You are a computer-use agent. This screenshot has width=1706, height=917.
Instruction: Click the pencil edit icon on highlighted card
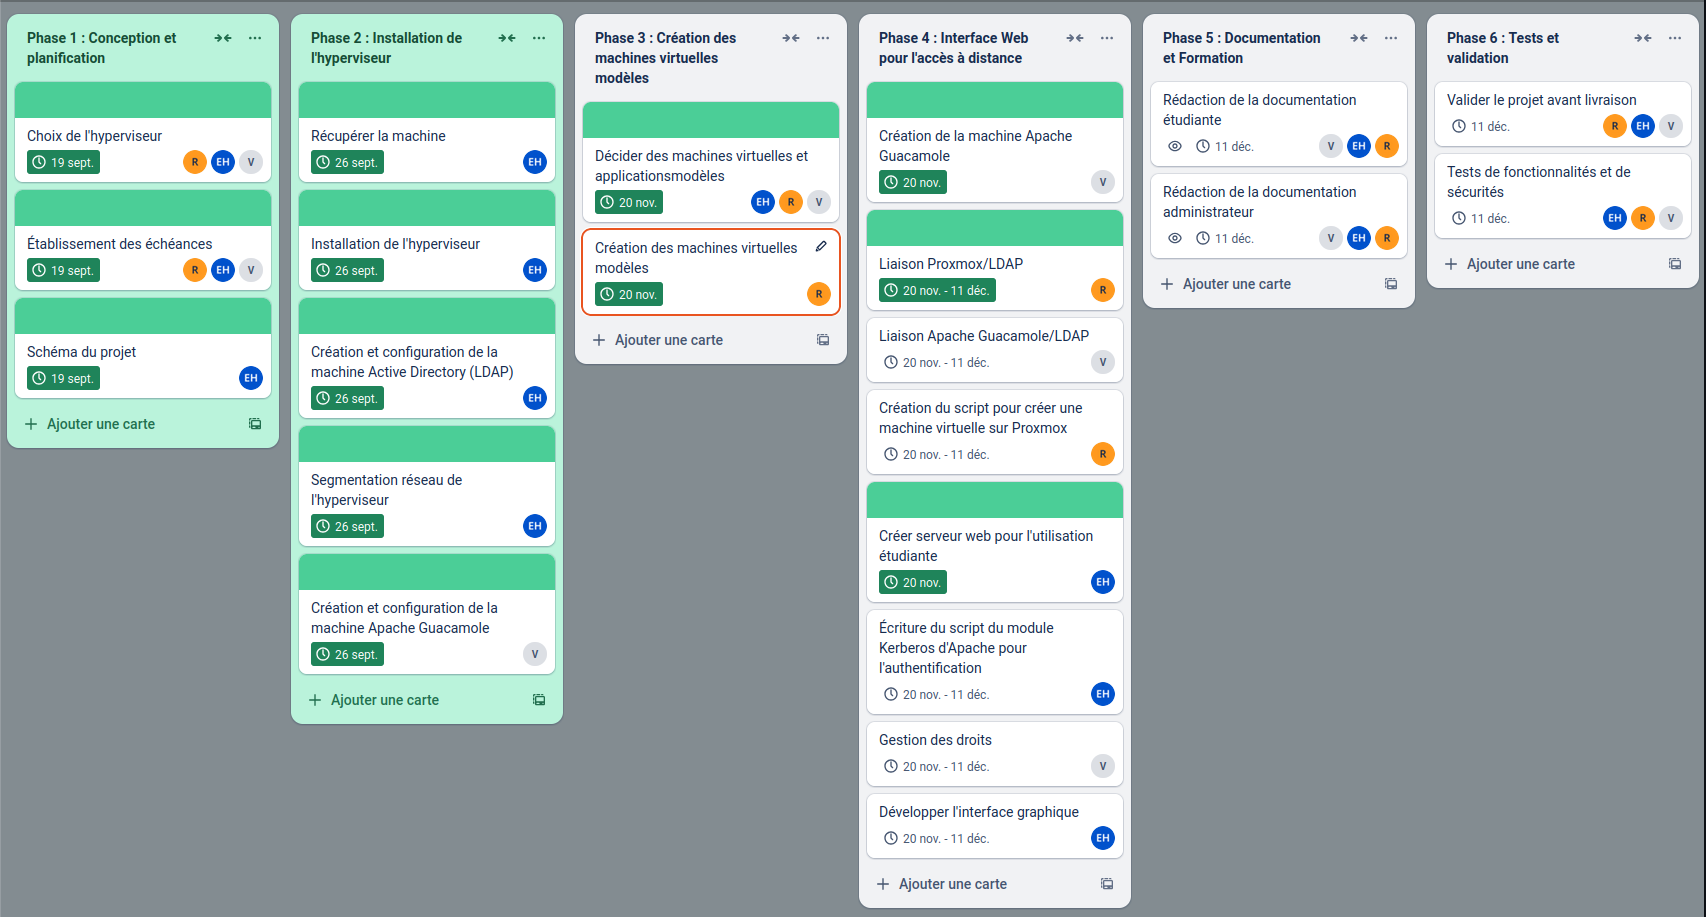click(x=821, y=246)
